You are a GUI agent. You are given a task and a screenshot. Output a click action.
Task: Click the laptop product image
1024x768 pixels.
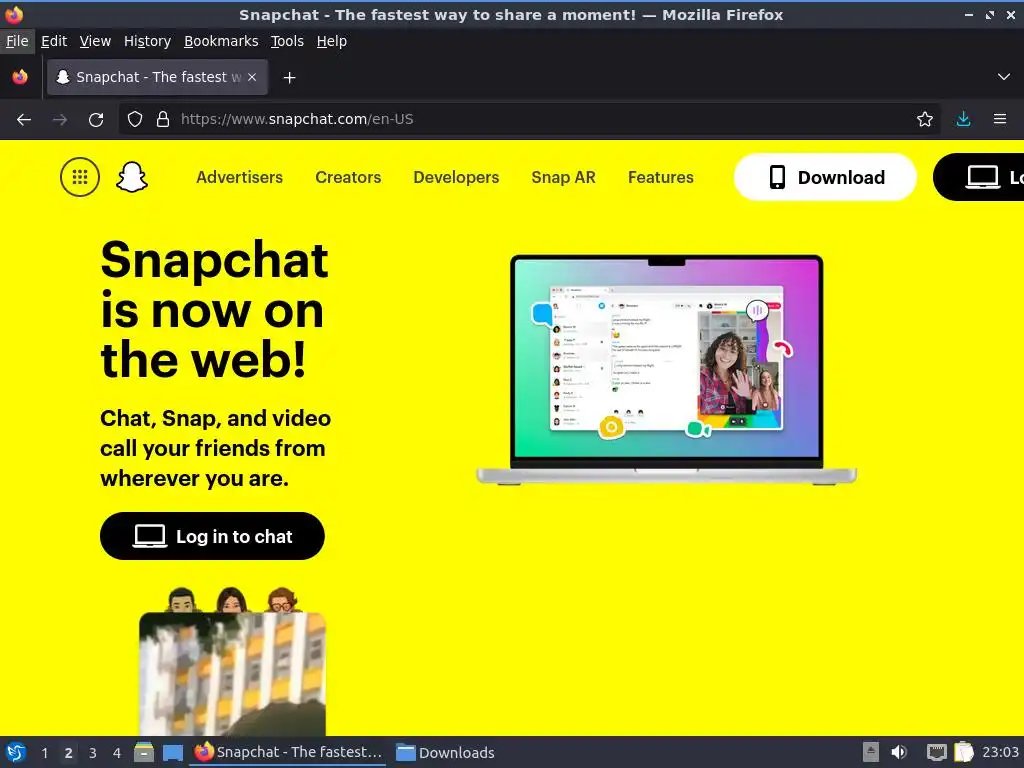(667, 370)
